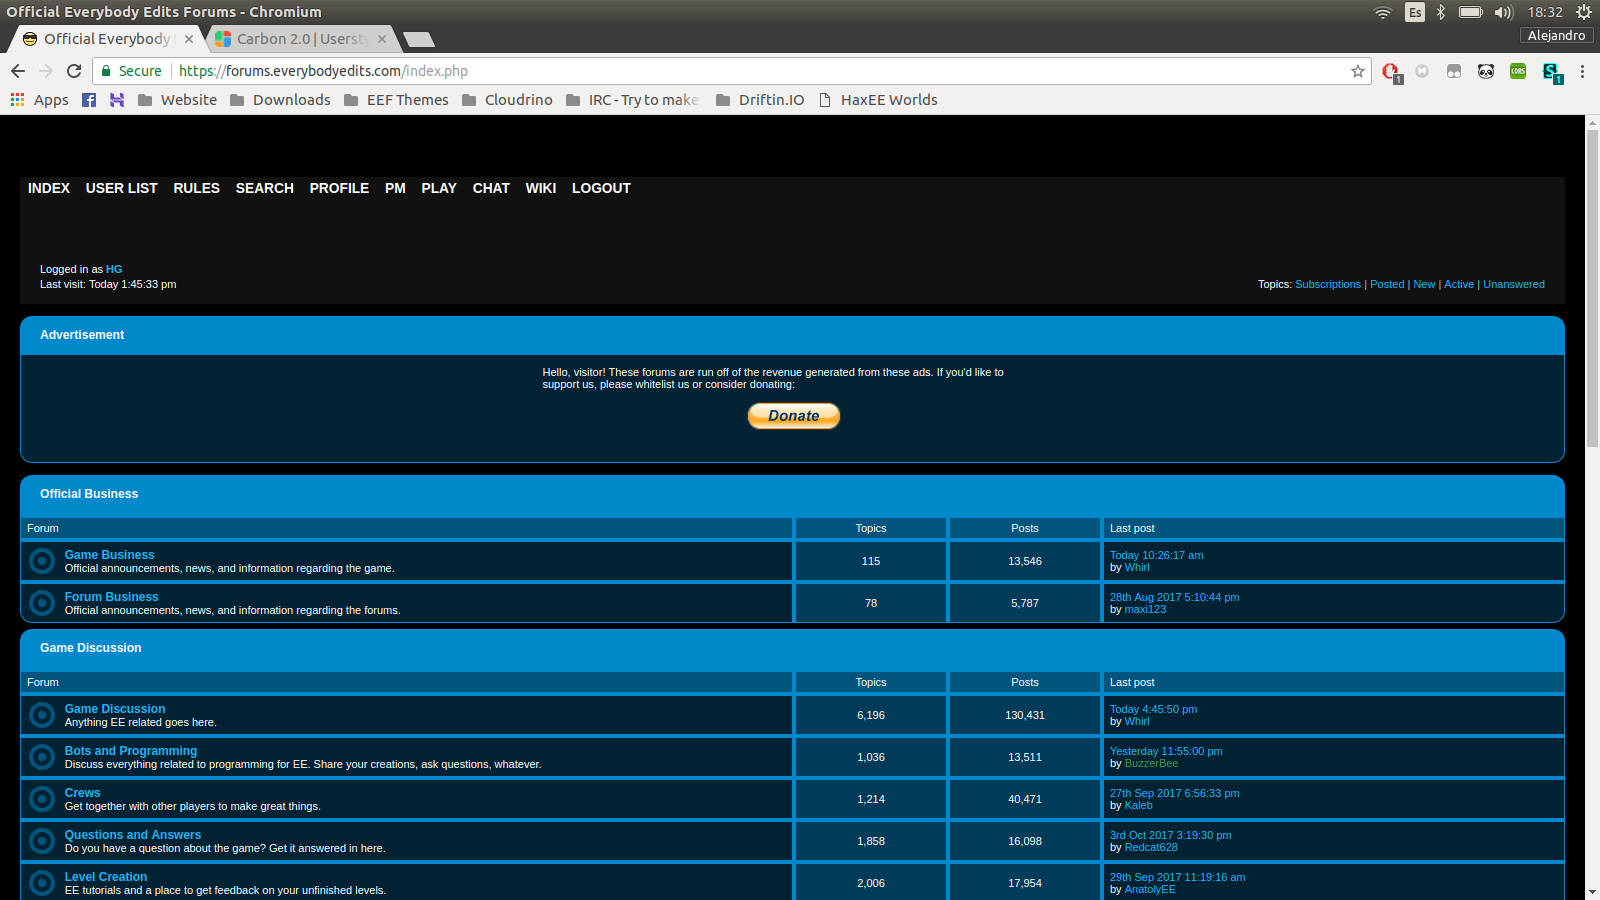Open the forum SEARCH page
Image resolution: width=1600 pixels, height=900 pixels.
point(265,188)
